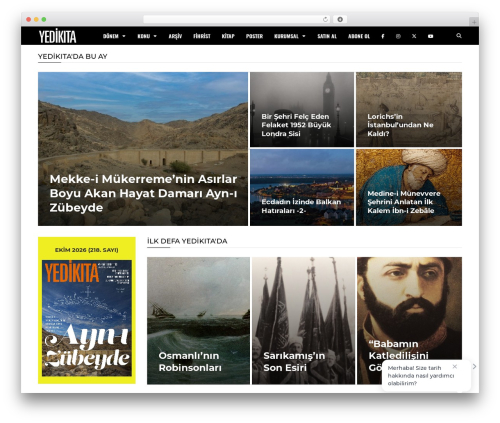Expand the KURUMSAL dropdown menu
500x423 pixels.
click(x=290, y=36)
